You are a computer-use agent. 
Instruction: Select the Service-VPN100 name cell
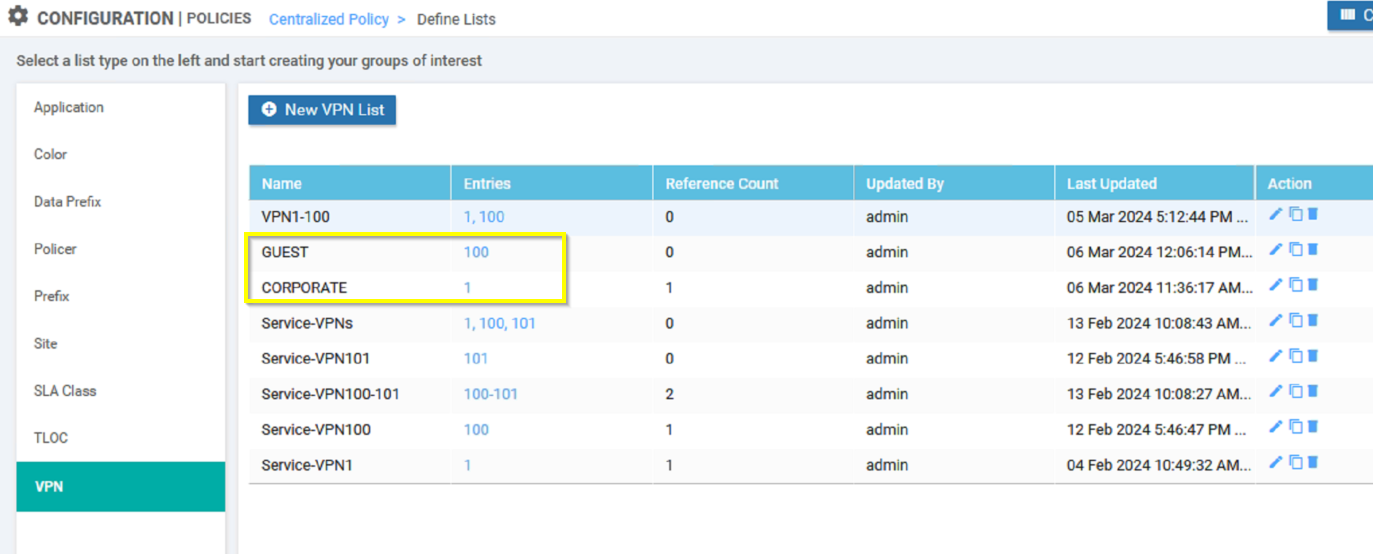(316, 429)
